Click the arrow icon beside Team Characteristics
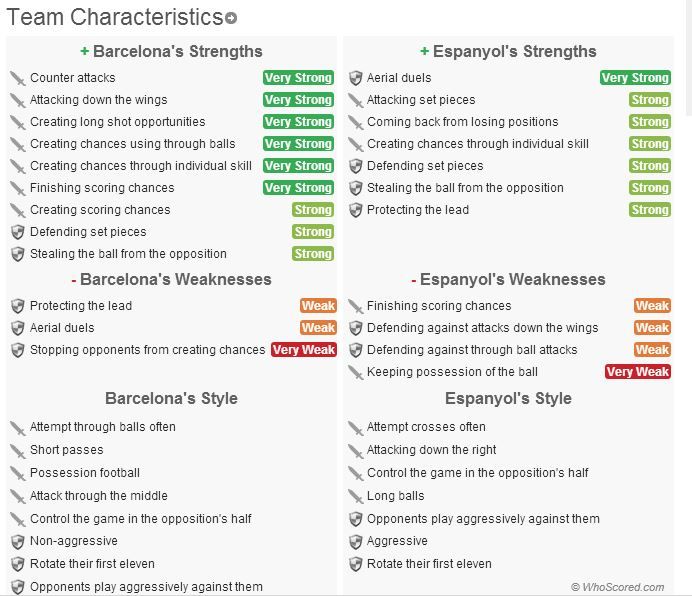This screenshot has width=692, height=596. tap(232, 19)
